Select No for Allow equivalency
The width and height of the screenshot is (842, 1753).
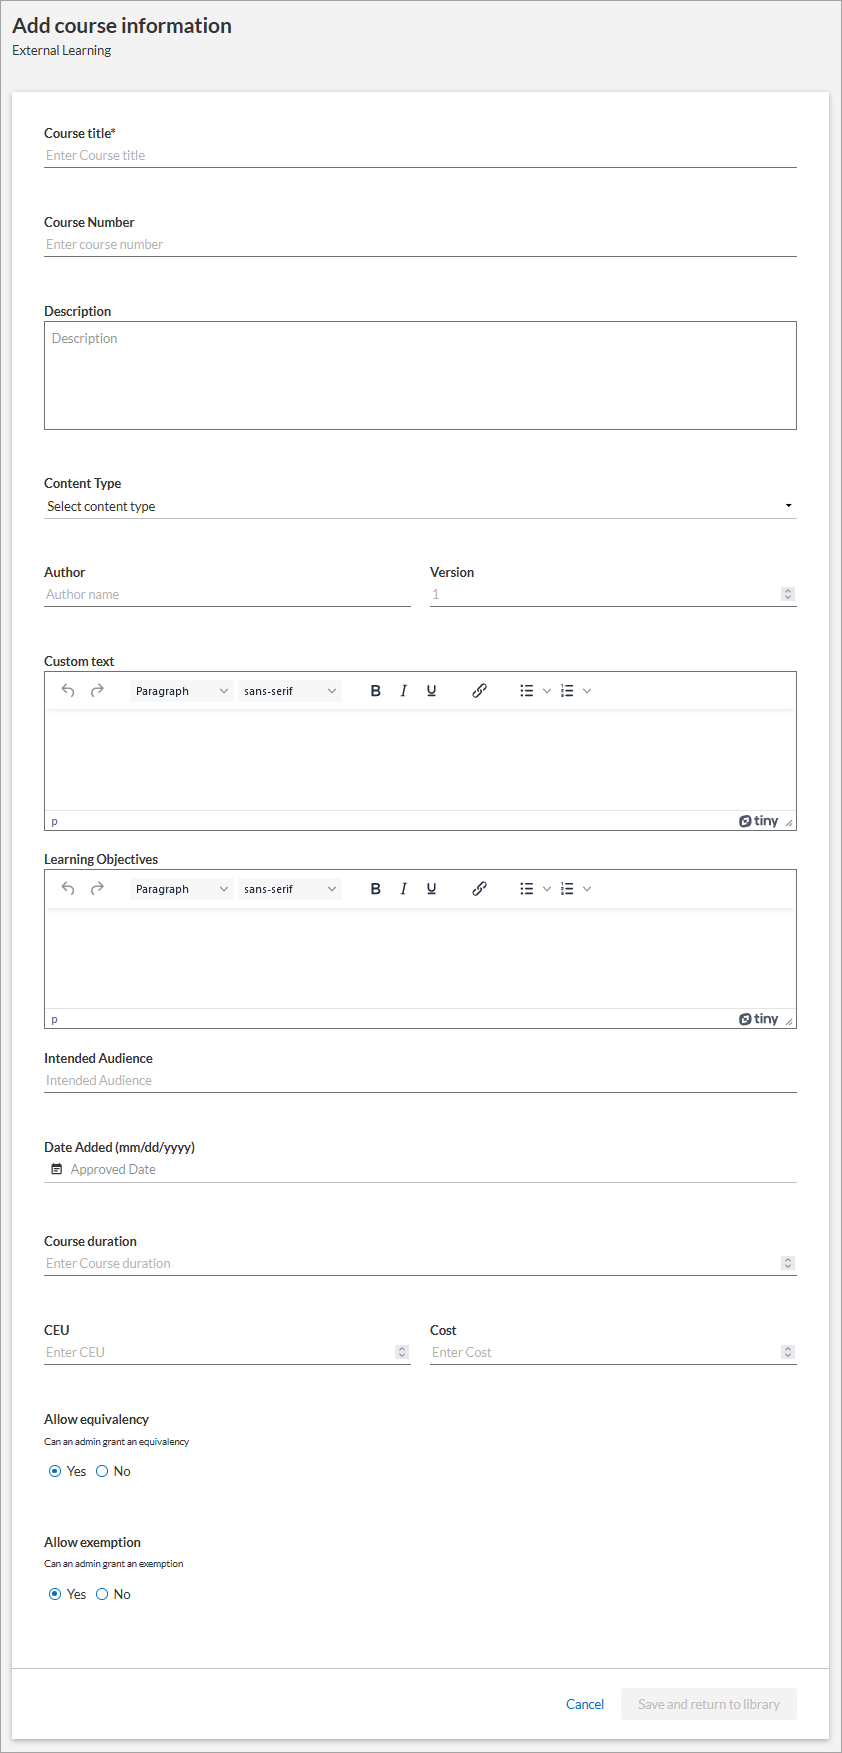coord(102,1471)
